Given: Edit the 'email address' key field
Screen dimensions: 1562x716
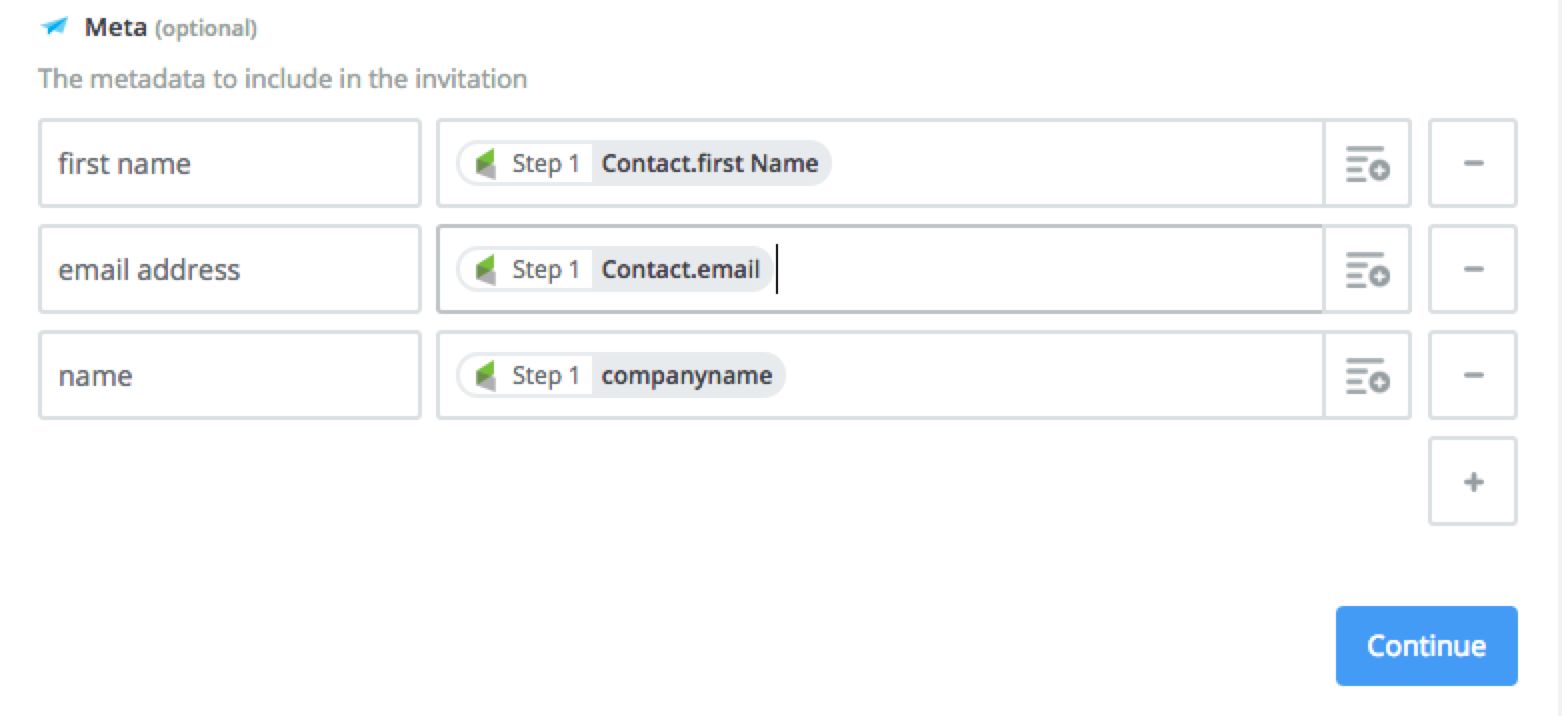Looking at the screenshot, I should click(229, 269).
